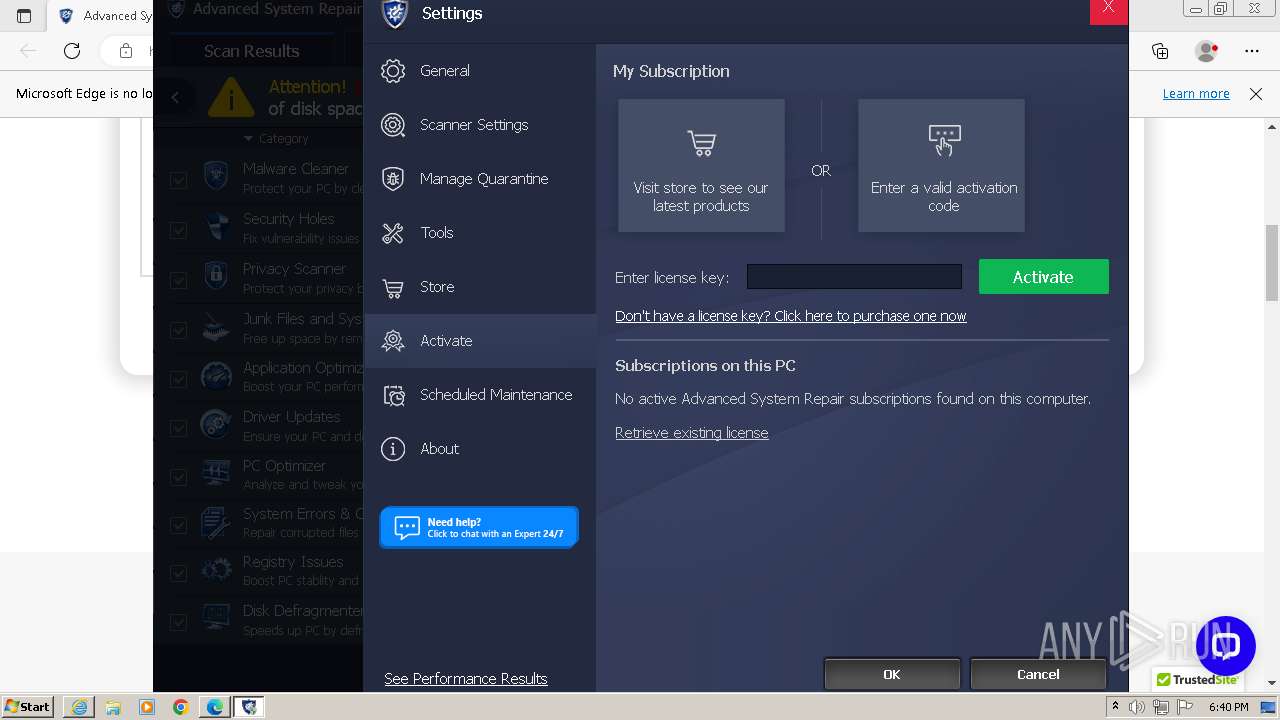The image size is (1280, 720).
Task: Click the Malware Cleaner shield icon
Action: [x=216, y=177]
